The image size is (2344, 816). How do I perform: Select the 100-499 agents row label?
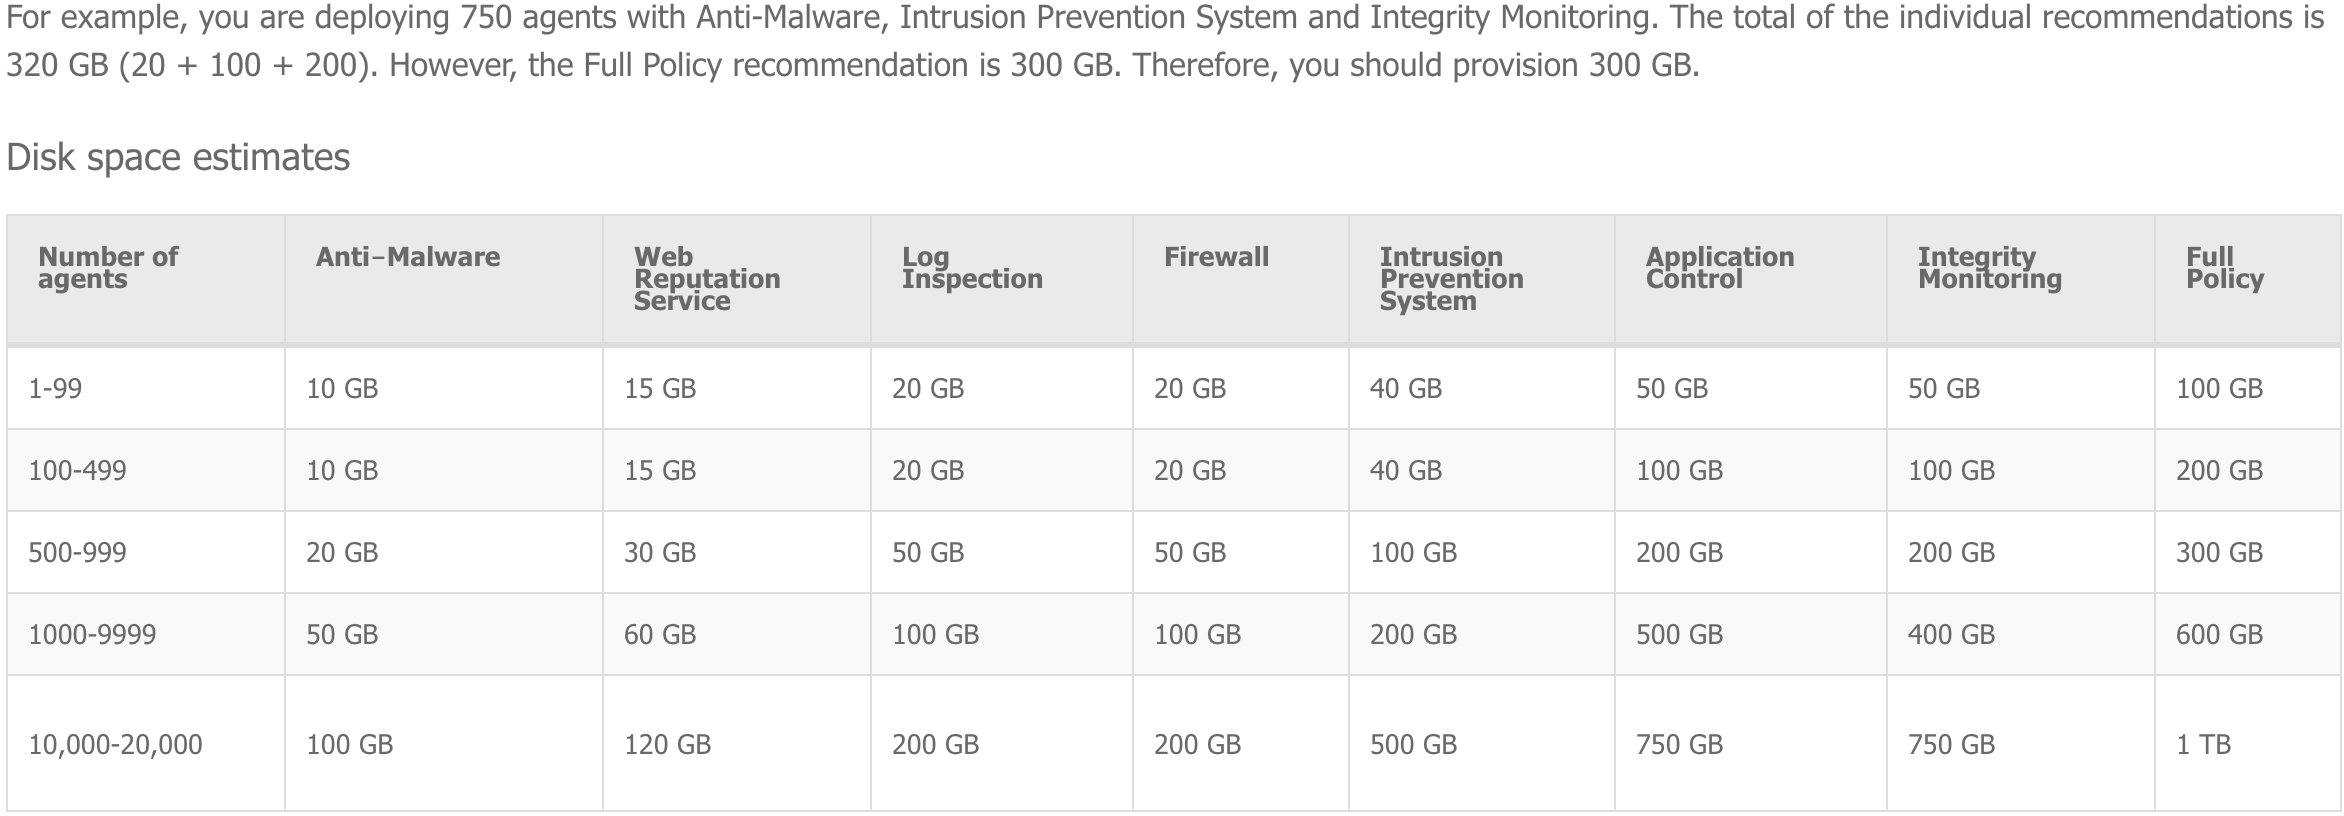pos(77,470)
